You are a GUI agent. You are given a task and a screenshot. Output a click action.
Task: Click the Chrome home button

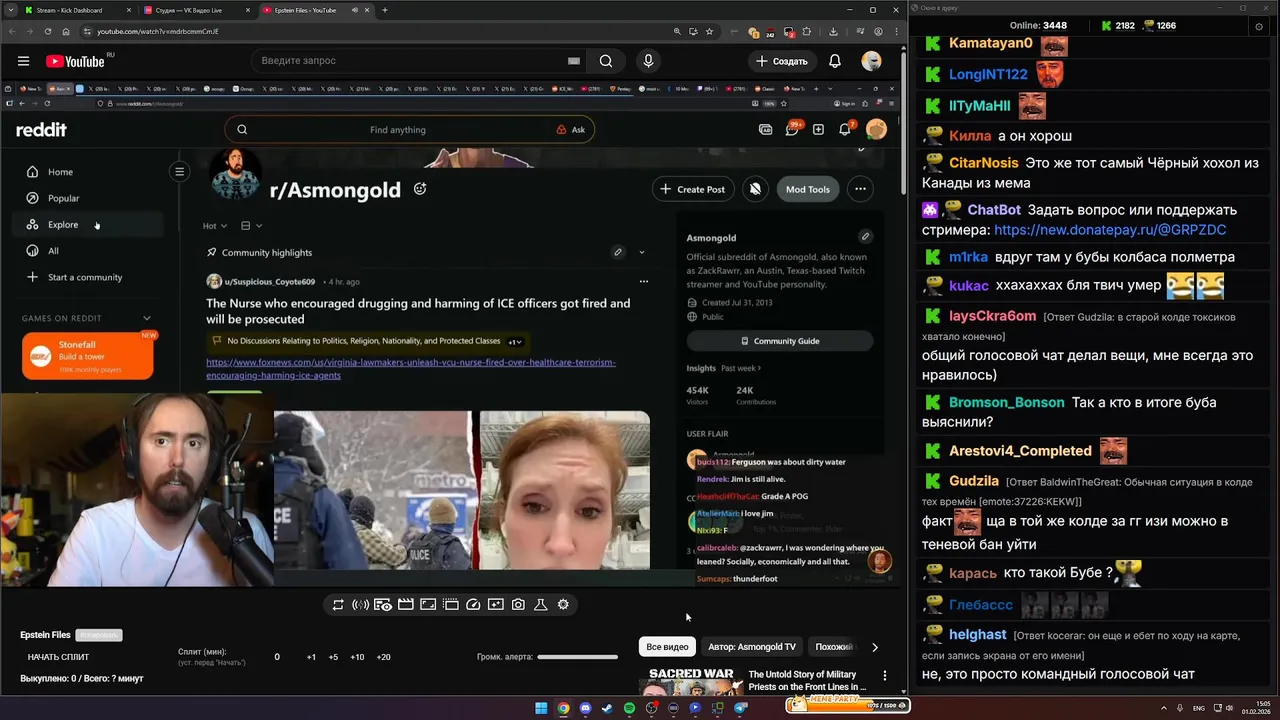pyautogui.click(x=66, y=31)
